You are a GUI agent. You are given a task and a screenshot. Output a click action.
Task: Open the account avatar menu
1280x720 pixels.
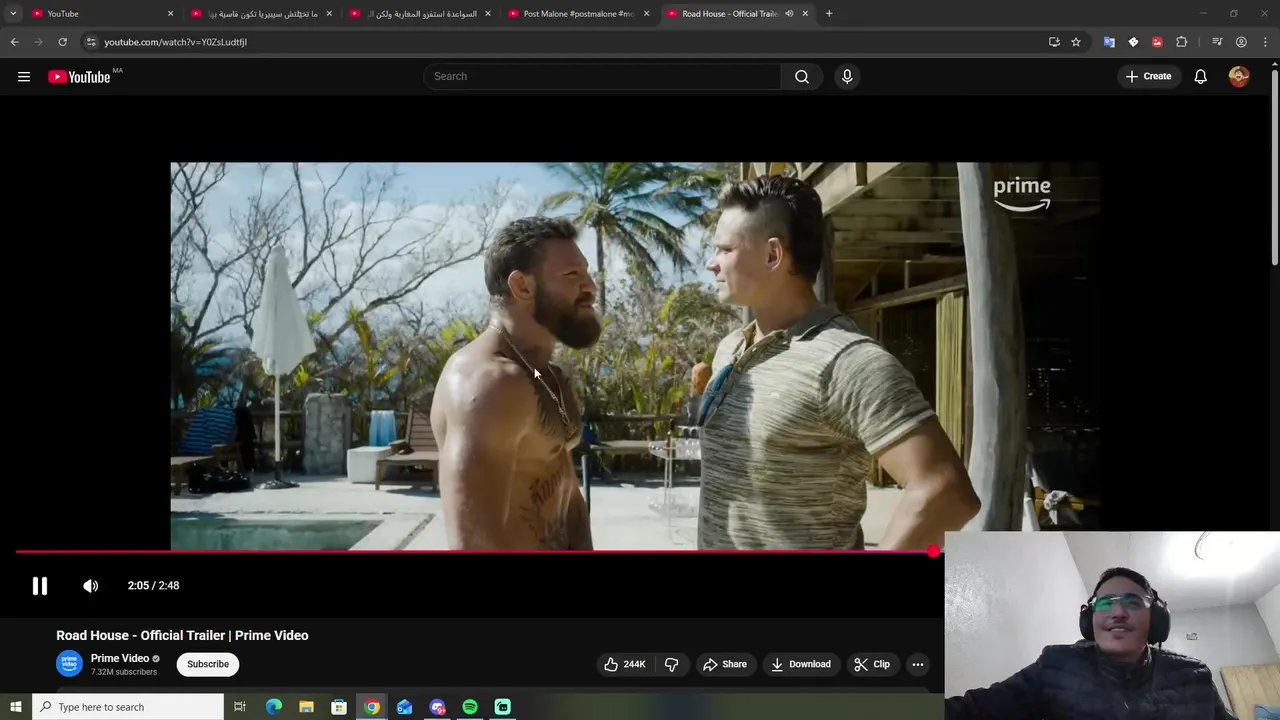(x=1239, y=77)
